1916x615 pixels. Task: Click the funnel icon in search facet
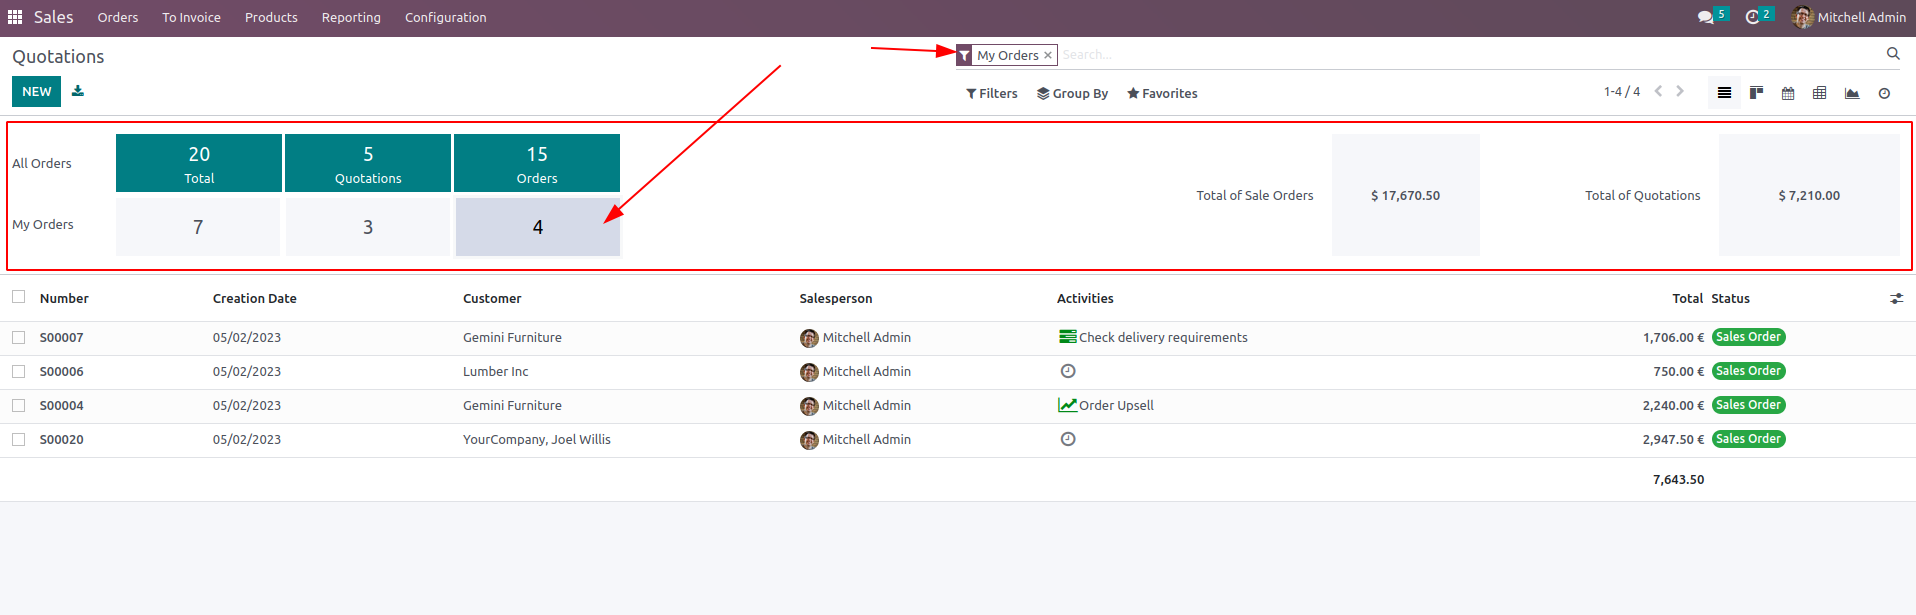[964, 55]
